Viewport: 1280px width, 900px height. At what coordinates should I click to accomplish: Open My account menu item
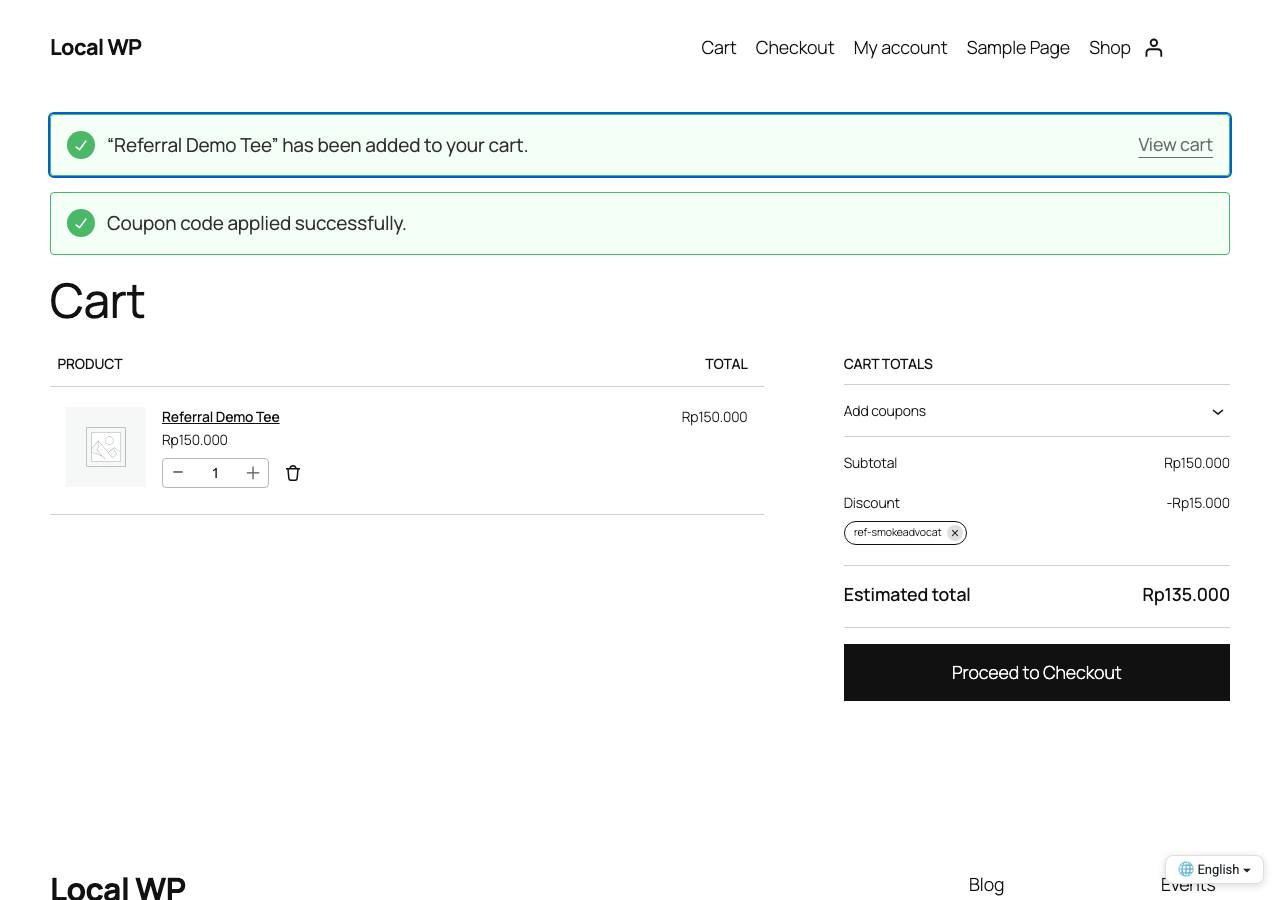900,48
